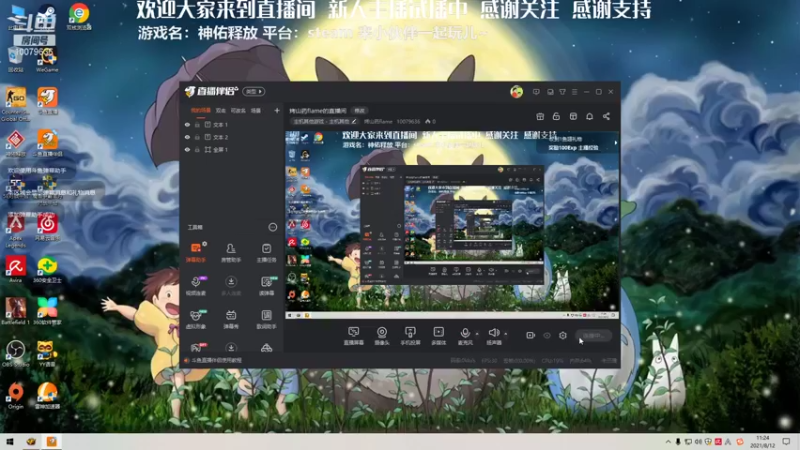Expand the task banner arrow over preview

pyautogui.click(x=615, y=143)
